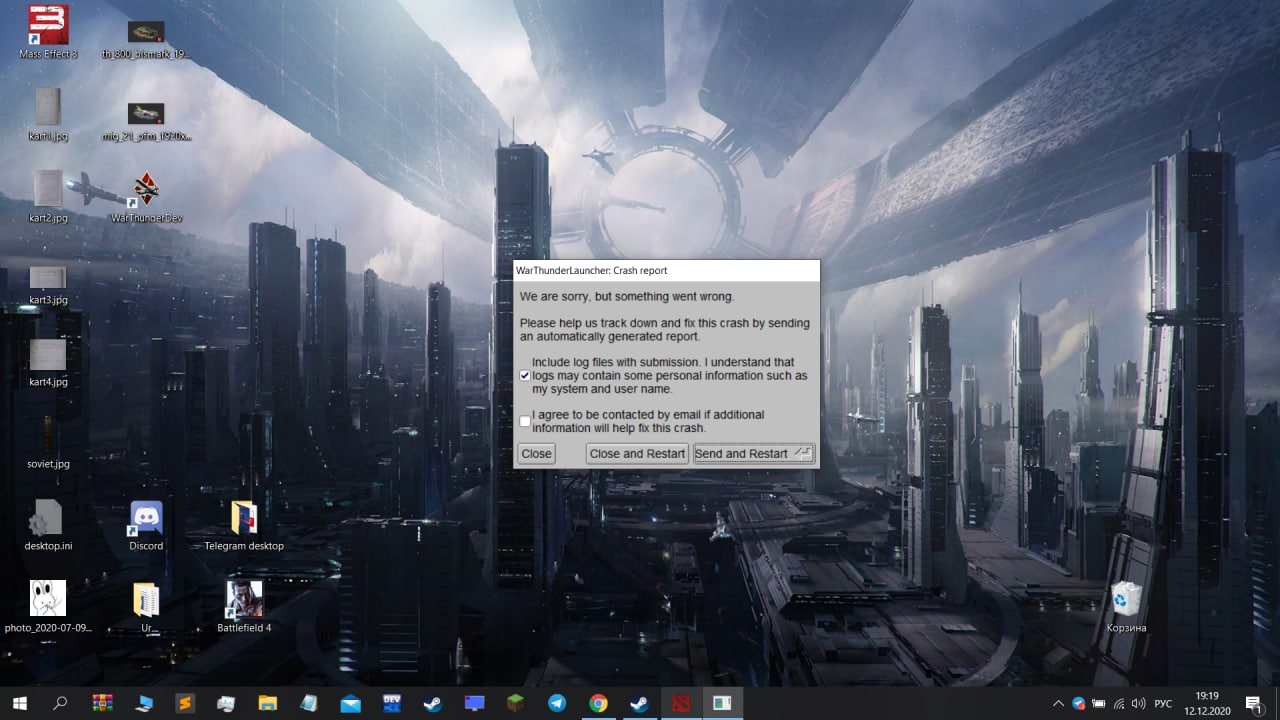Open Sublime Text from the taskbar
The image size is (1280, 720).
184,703
